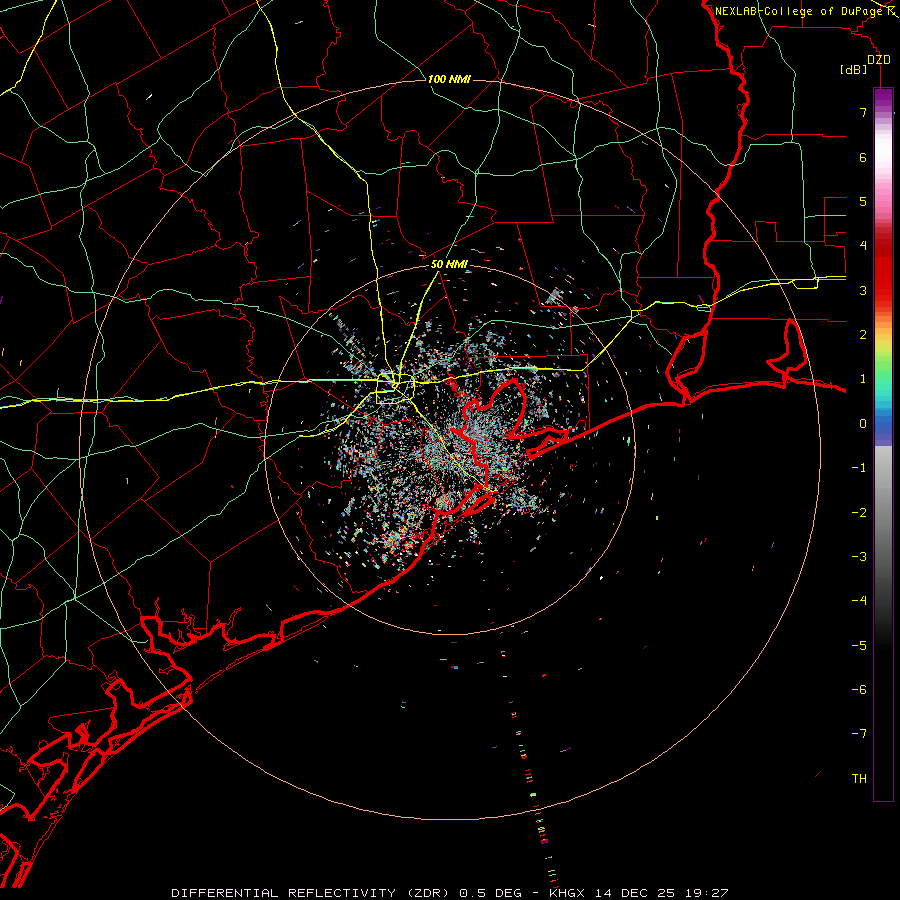Click the -5 value on the color scale

click(859, 645)
